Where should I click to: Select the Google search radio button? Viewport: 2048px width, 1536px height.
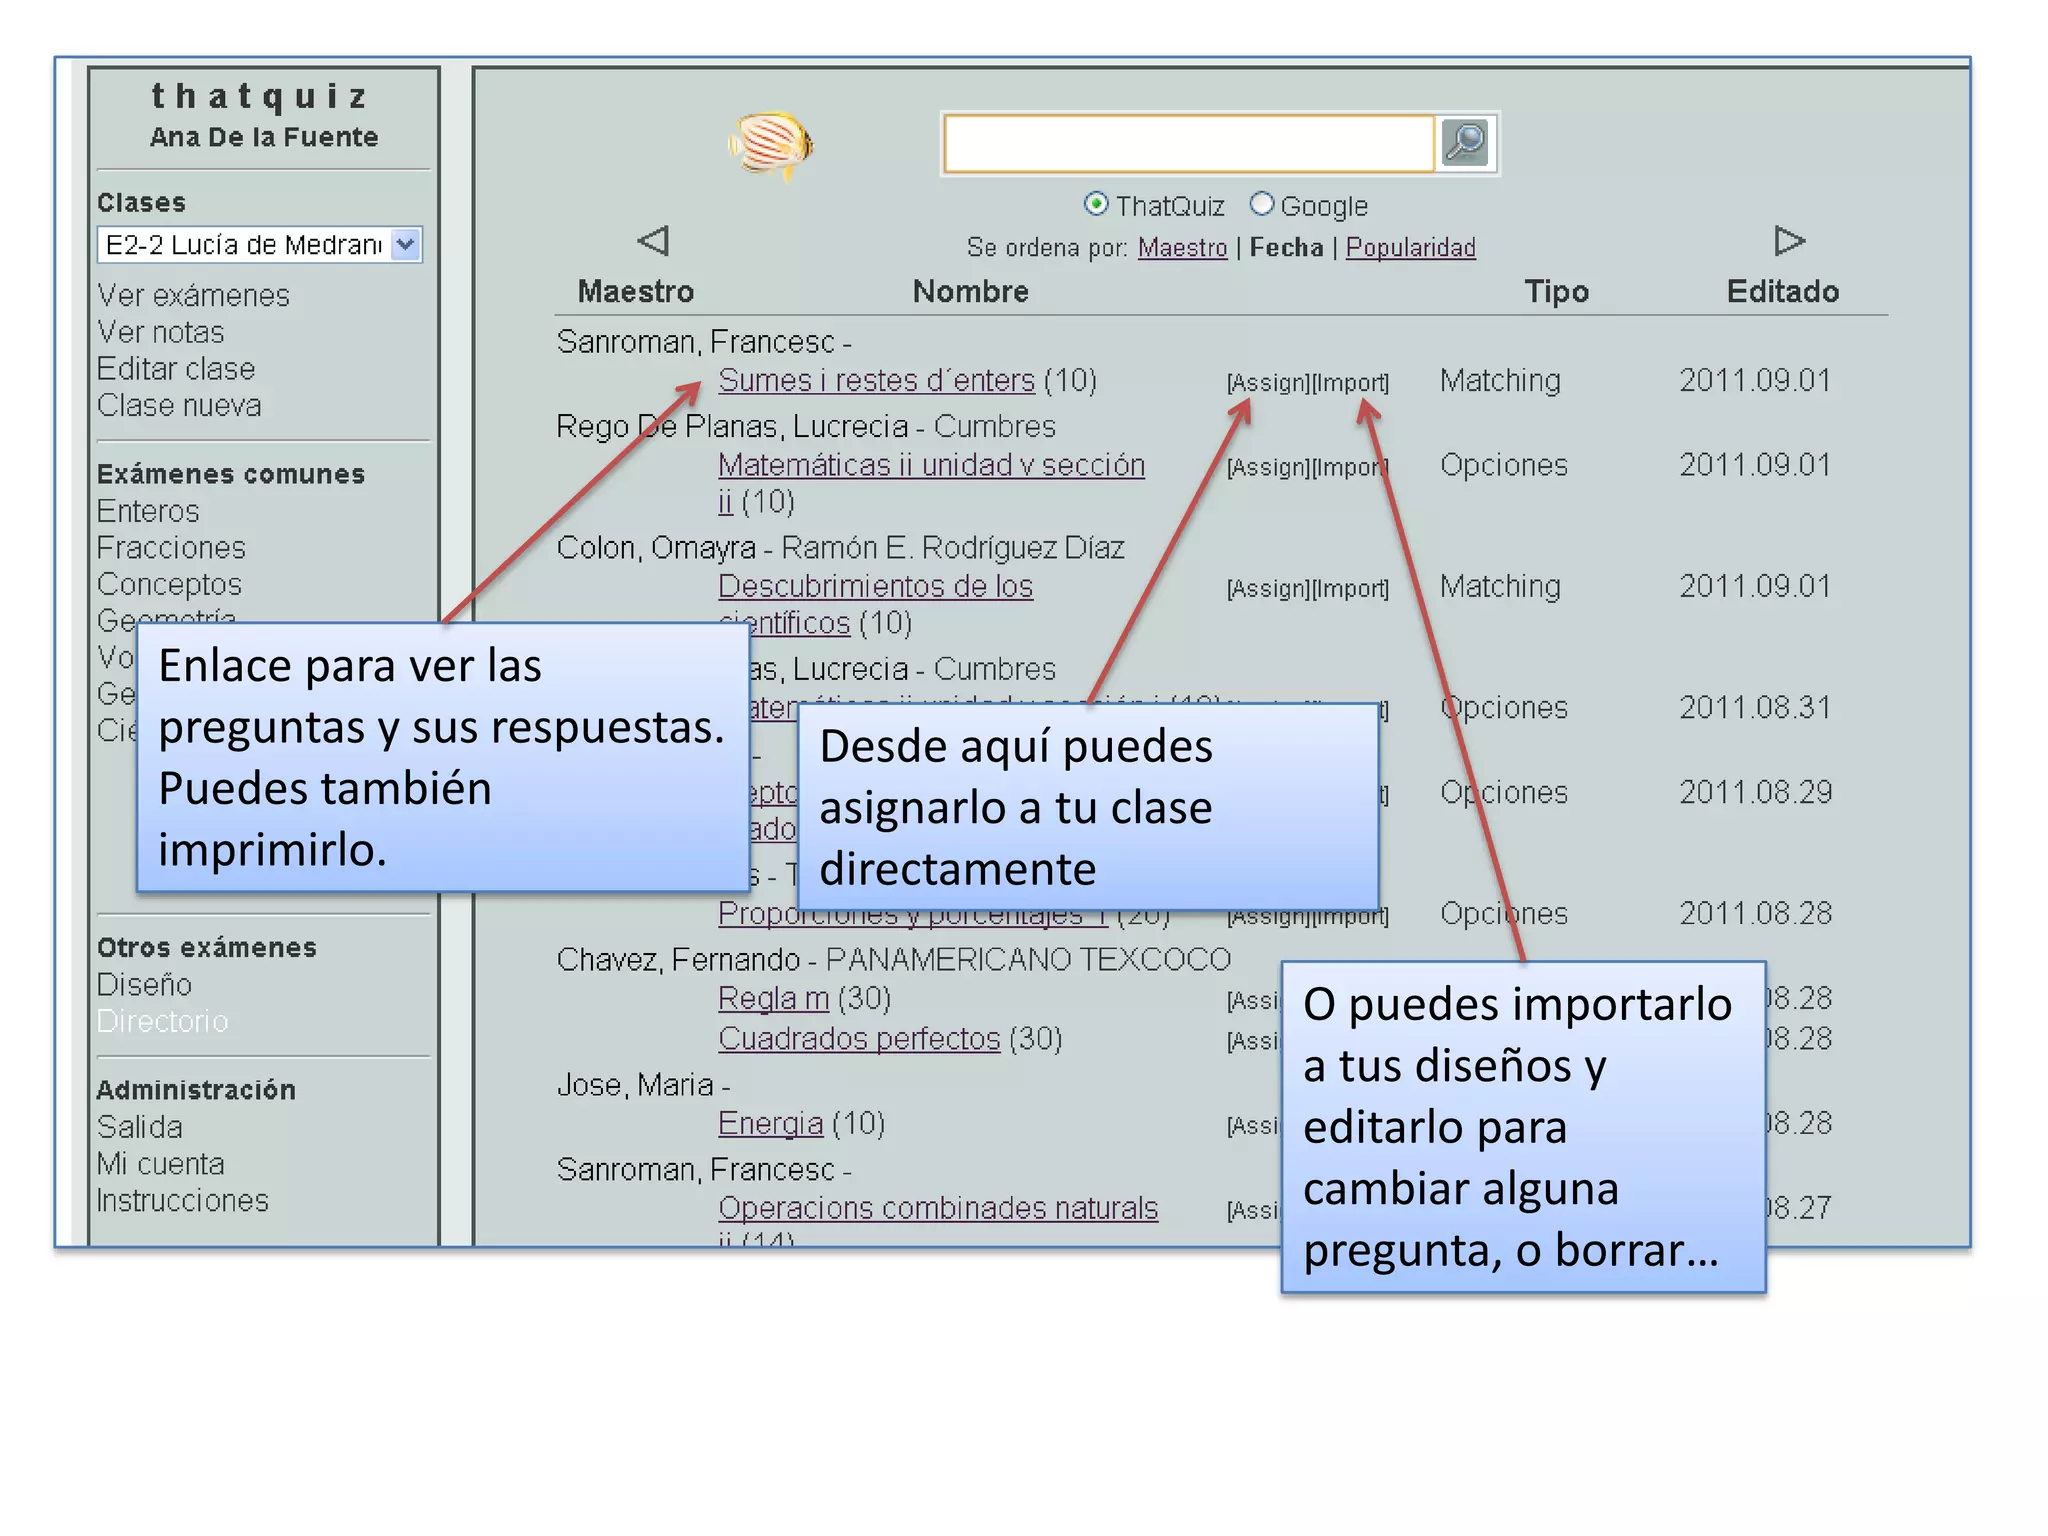(1261, 204)
